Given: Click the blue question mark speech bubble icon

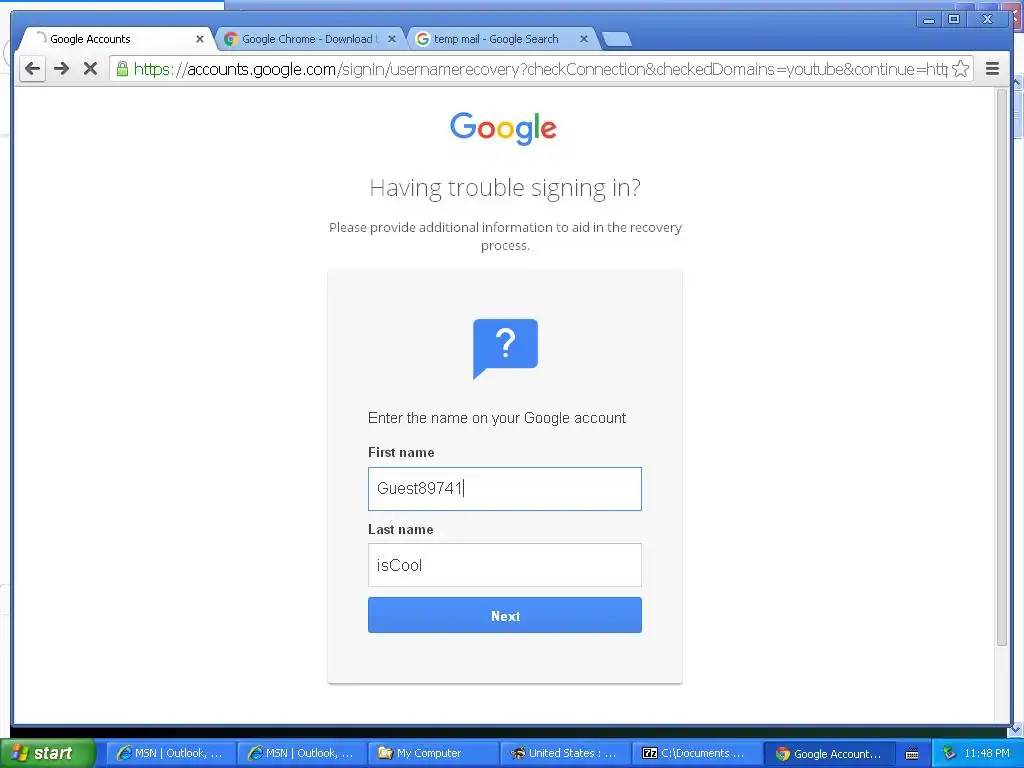Looking at the screenshot, I should point(505,348).
